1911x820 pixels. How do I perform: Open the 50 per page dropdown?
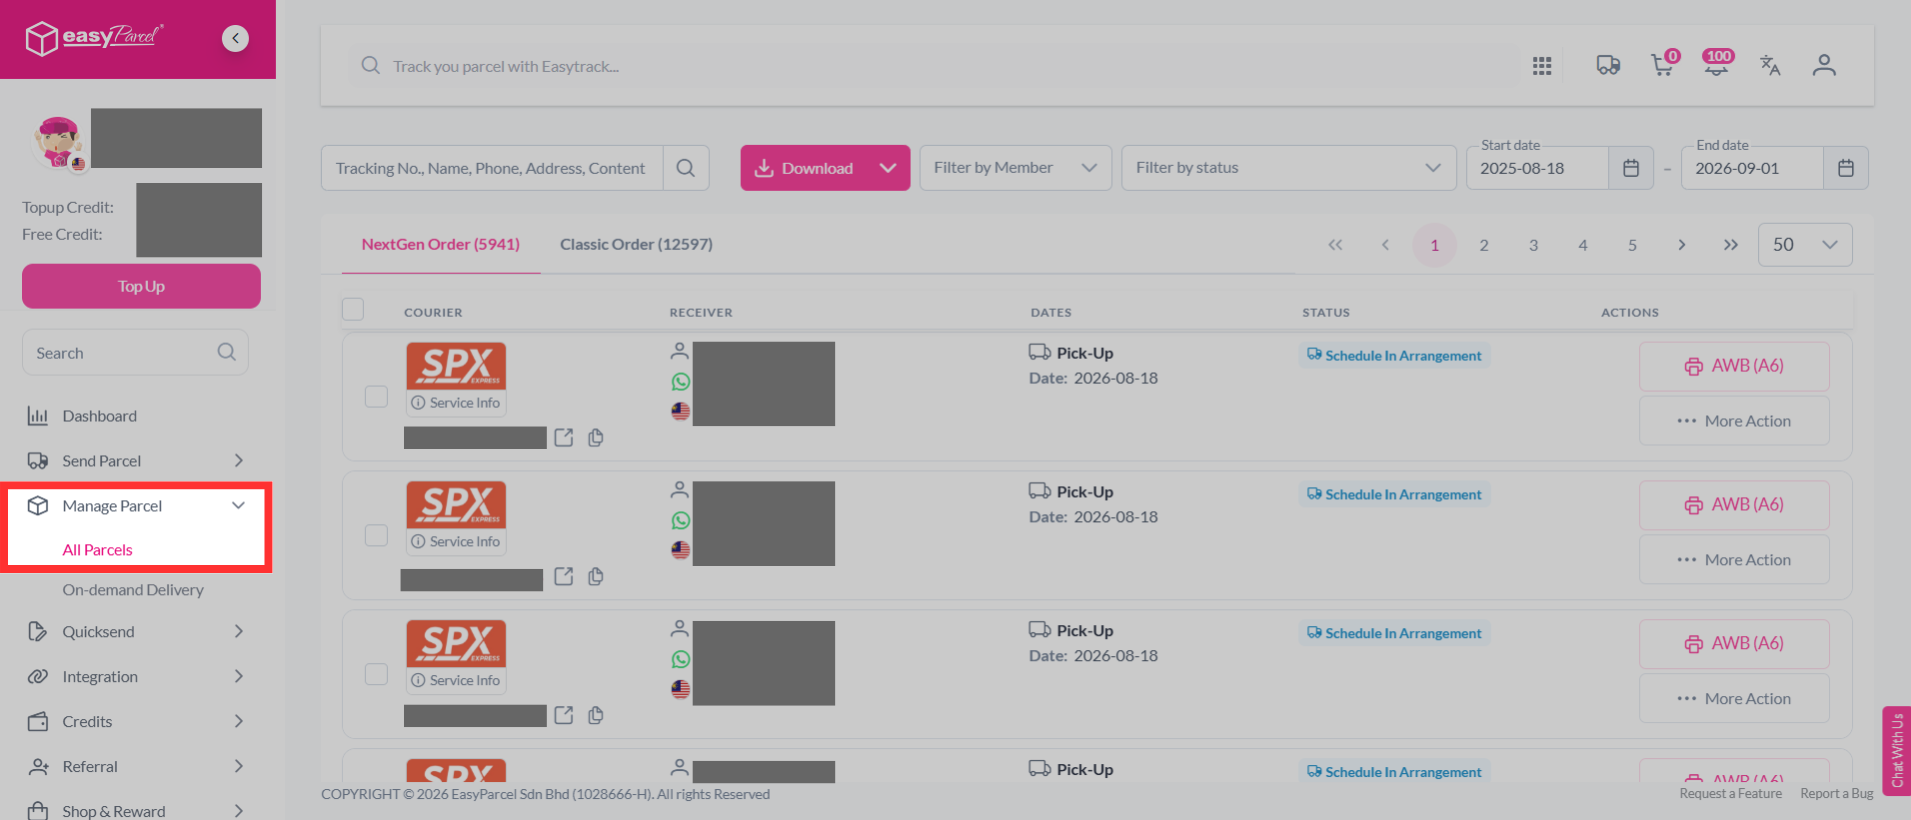1805,245
